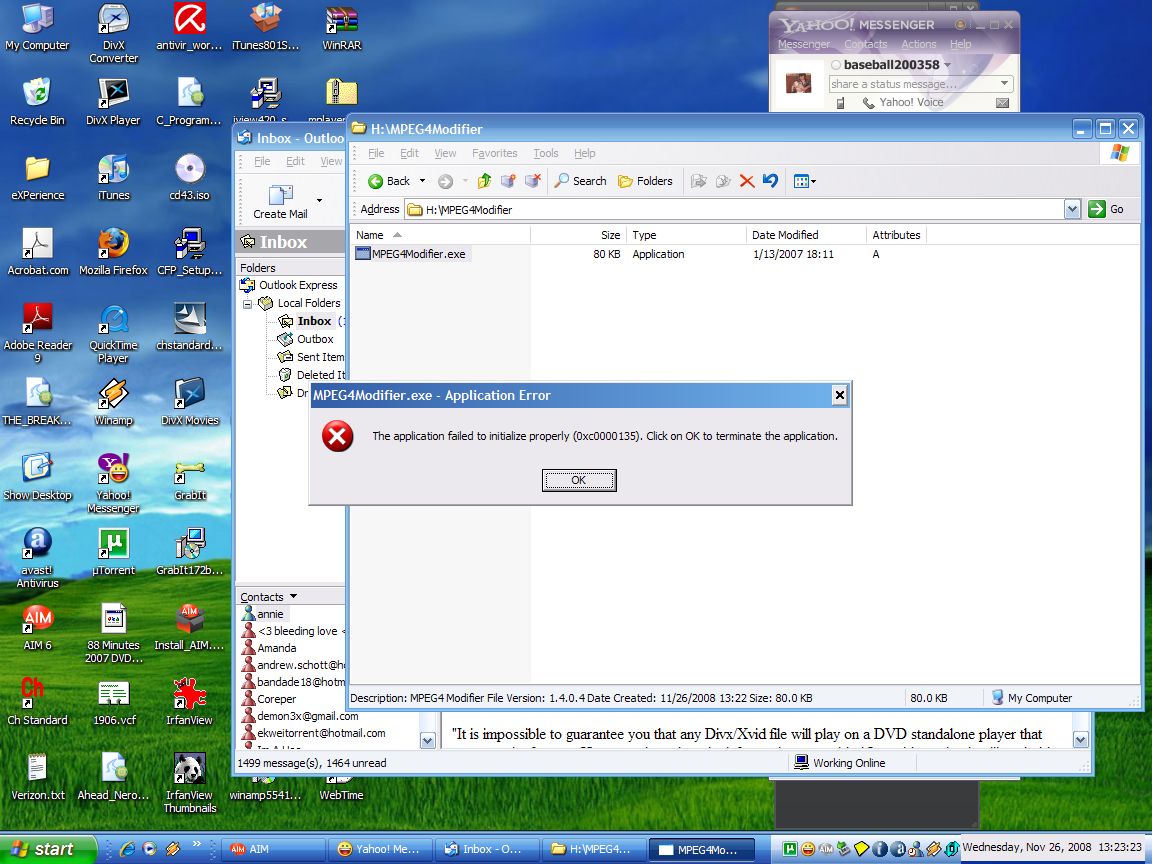Open the Back history dropdown arrow
1152x864 pixels.
[x=422, y=181]
